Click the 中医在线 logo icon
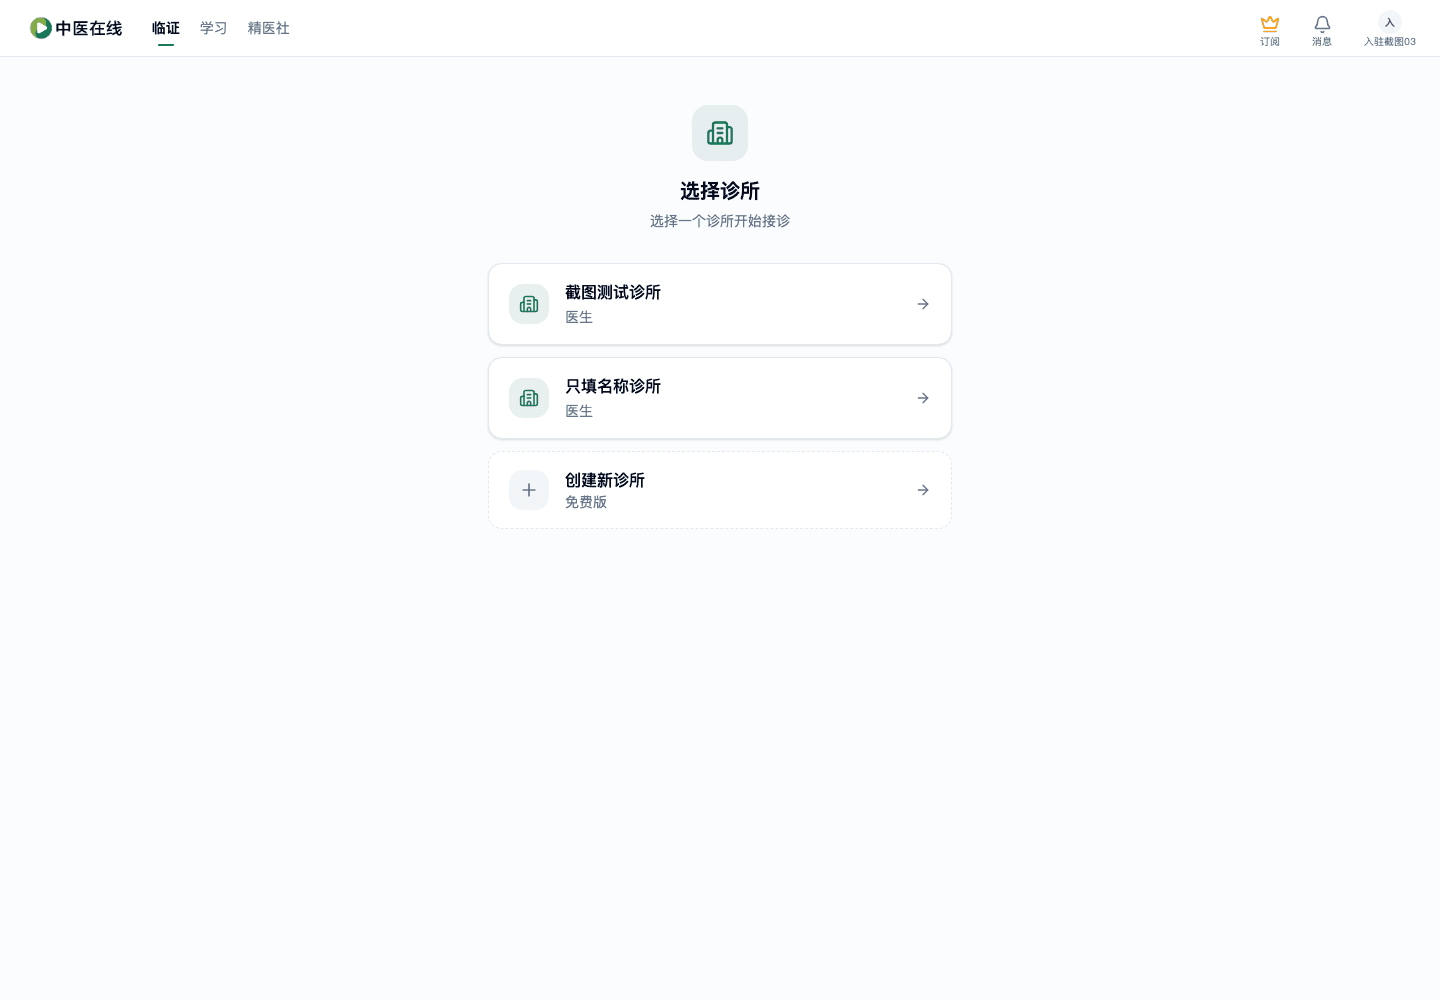1440x1000 pixels. [41, 28]
